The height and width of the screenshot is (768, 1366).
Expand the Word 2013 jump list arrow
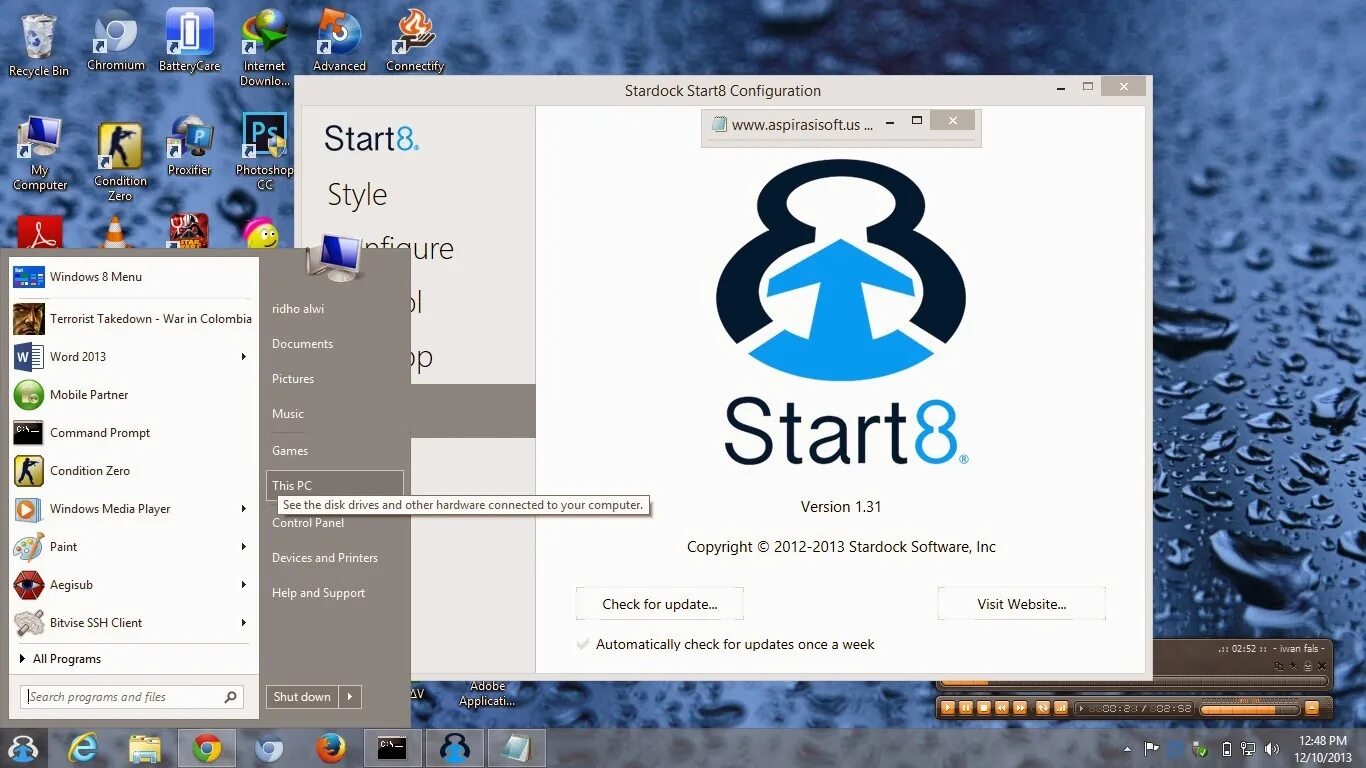[x=243, y=357]
